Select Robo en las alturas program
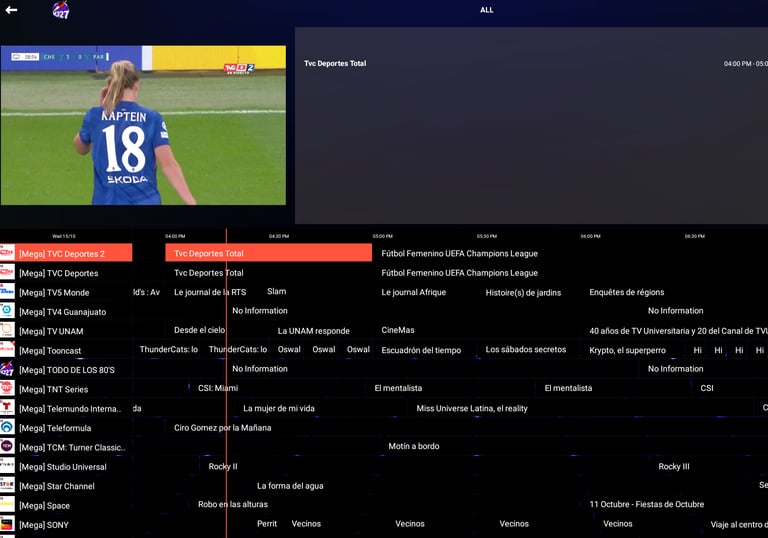Screen dimensions: 768x538 pyautogui.click(x=233, y=504)
